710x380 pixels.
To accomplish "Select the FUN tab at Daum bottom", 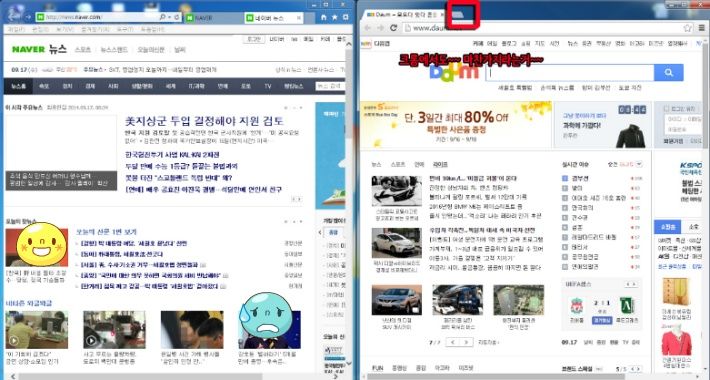I will (377, 368).
